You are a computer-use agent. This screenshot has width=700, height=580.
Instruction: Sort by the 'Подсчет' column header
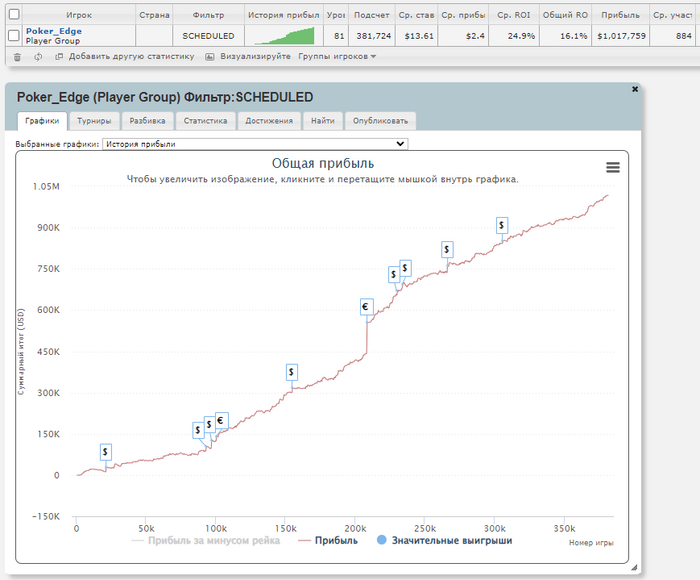pyautogui.click(x=371, y=15)
